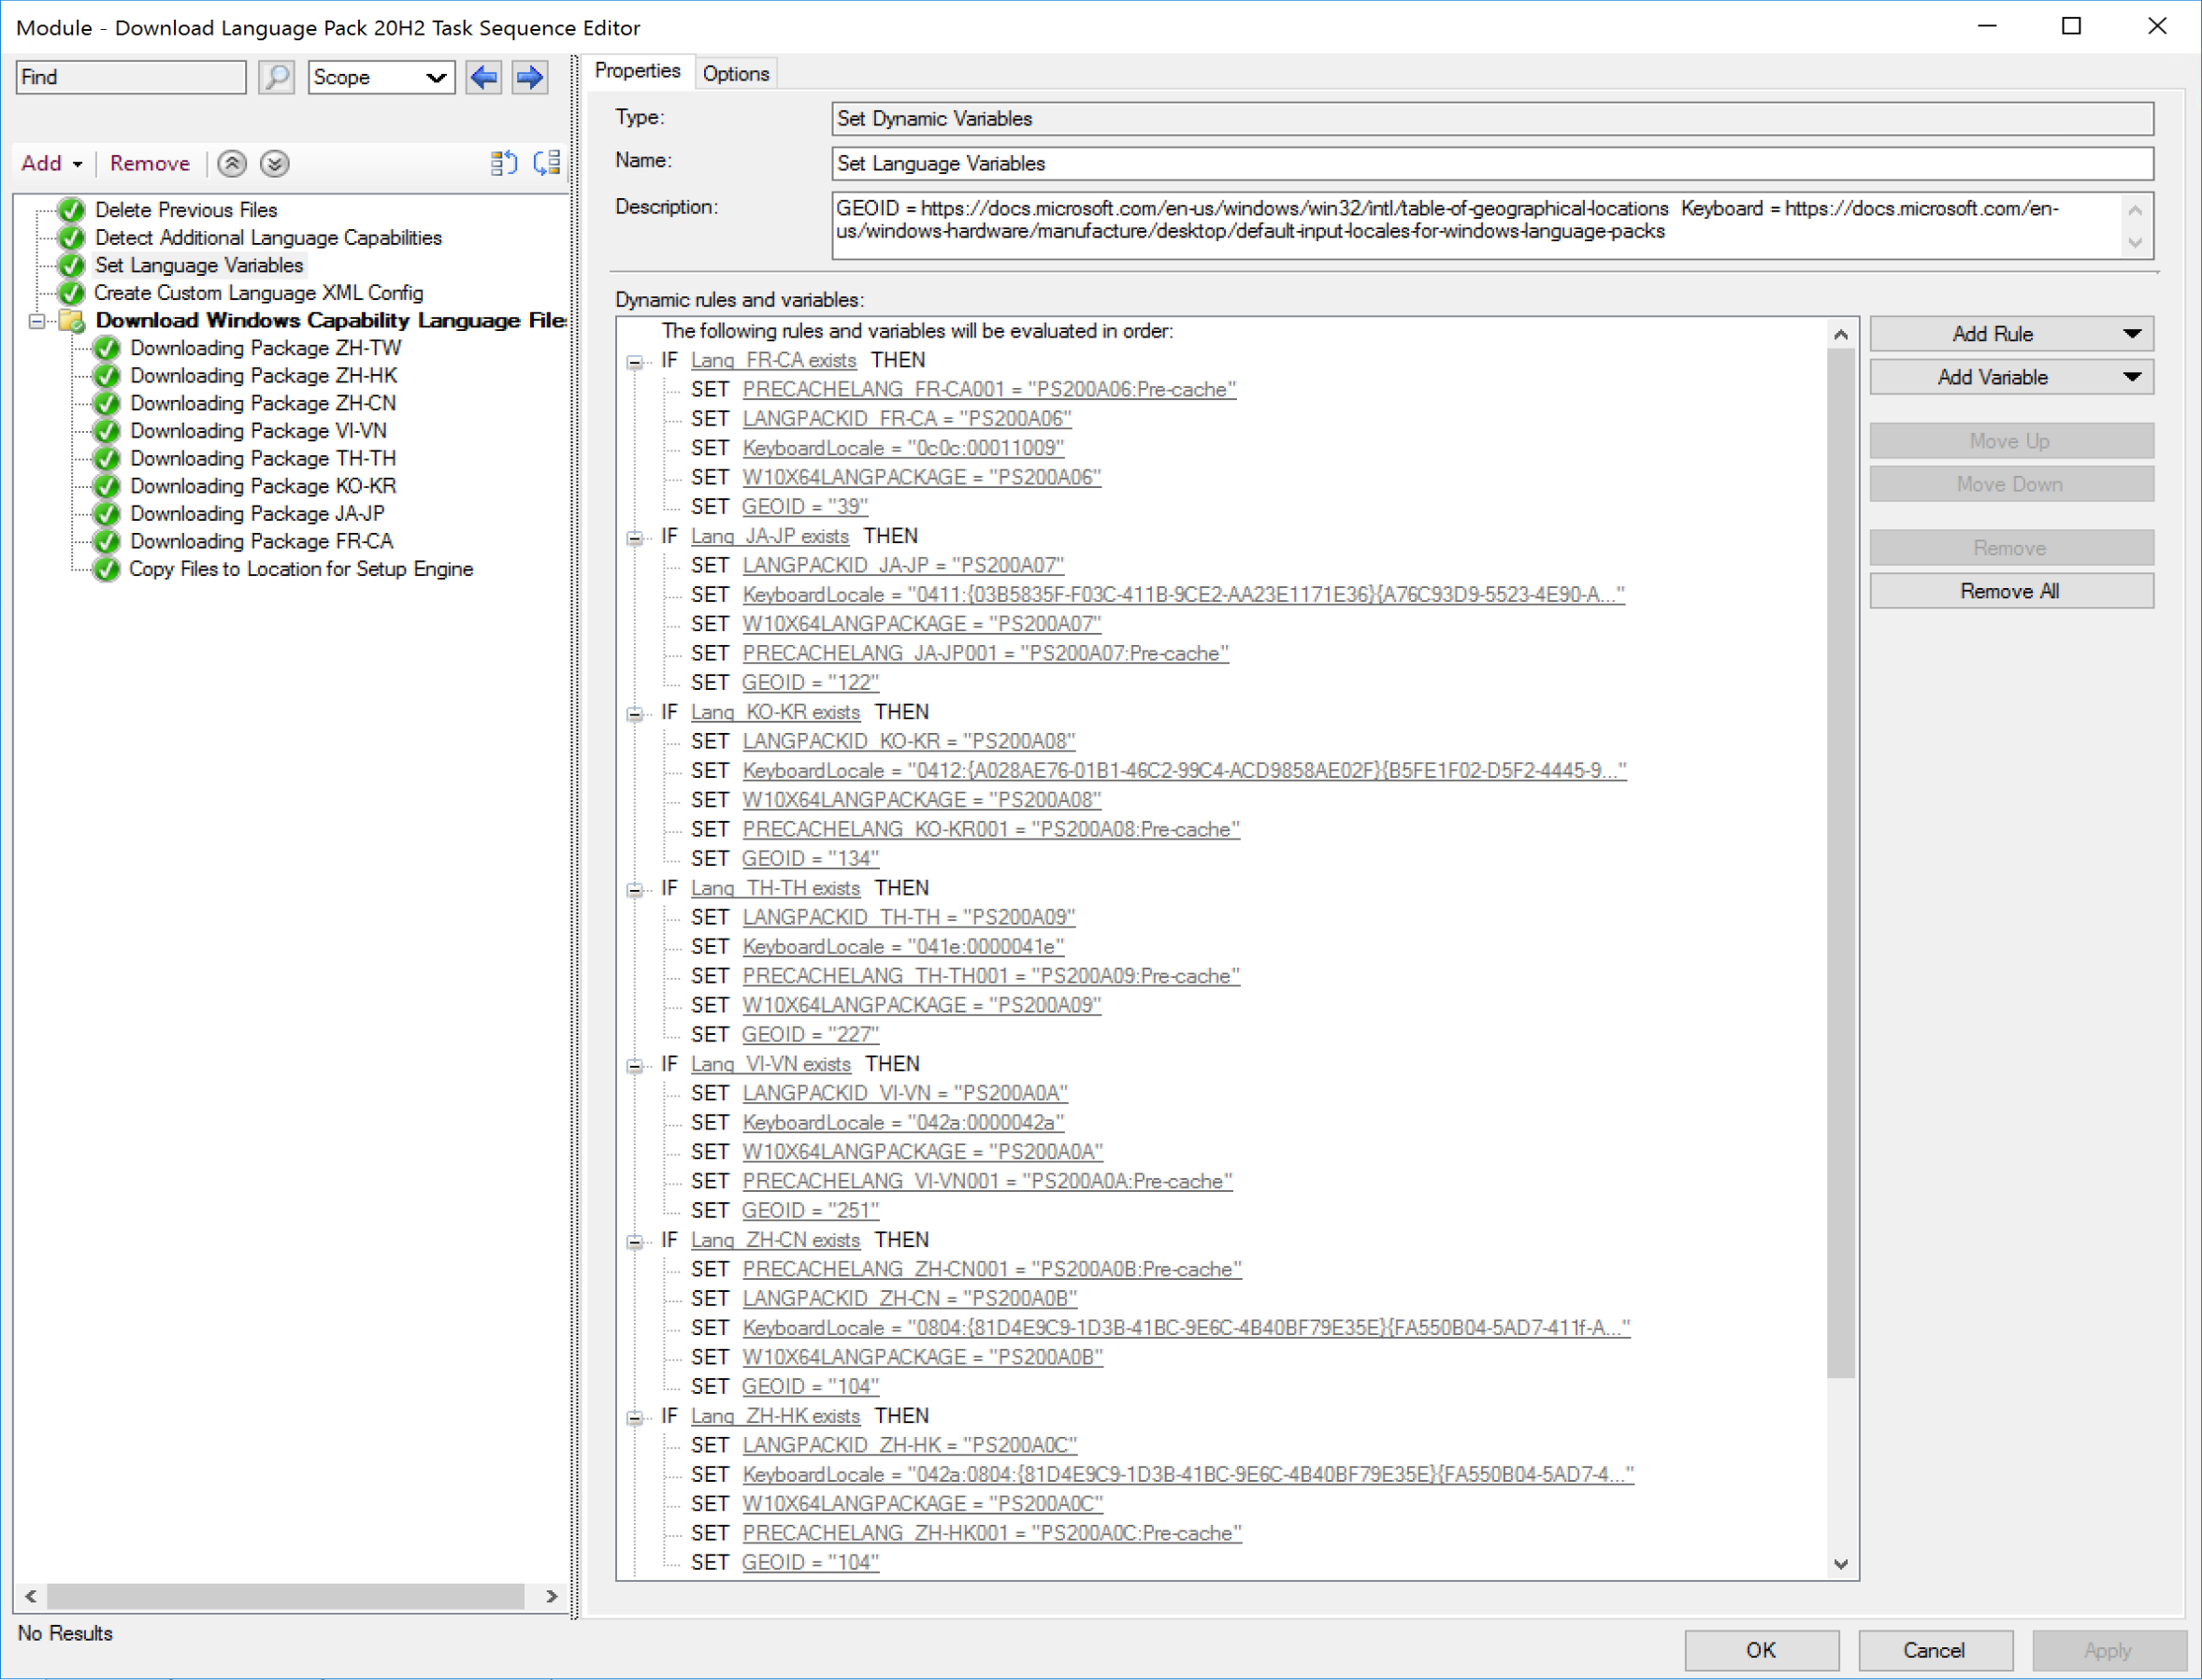Click the folder icon of Download Windows Capability group
This screenshot has height=1680, width=2202.
coord(71,321)
